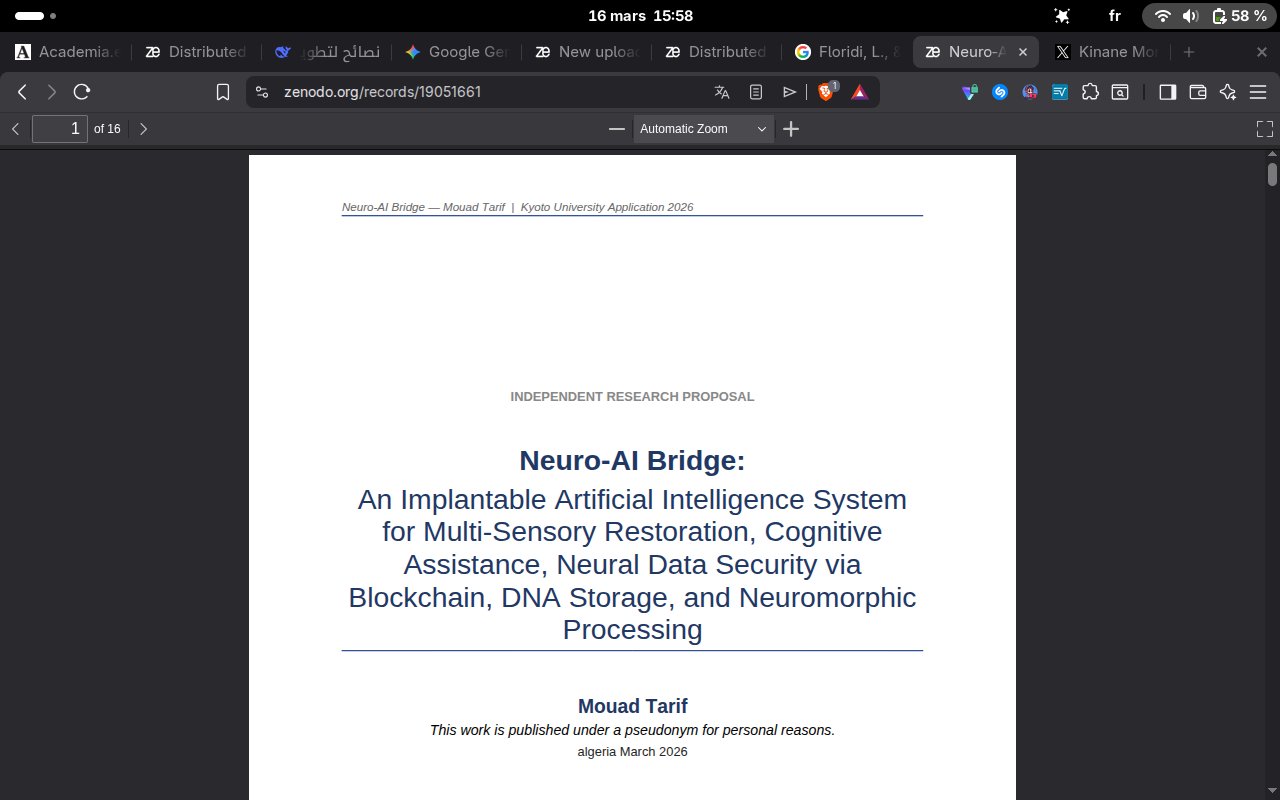The height and width of the screenshot is (800, 1280).
Task: Click the red and blue round extension icon
Action: [1030, 92]
